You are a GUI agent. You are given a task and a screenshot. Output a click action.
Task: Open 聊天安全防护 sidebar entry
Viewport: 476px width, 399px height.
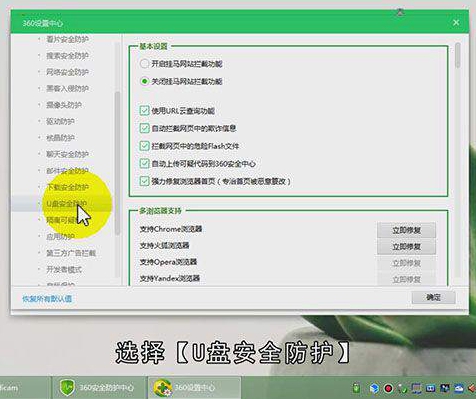pyautogui.click(x=67, y=154)
